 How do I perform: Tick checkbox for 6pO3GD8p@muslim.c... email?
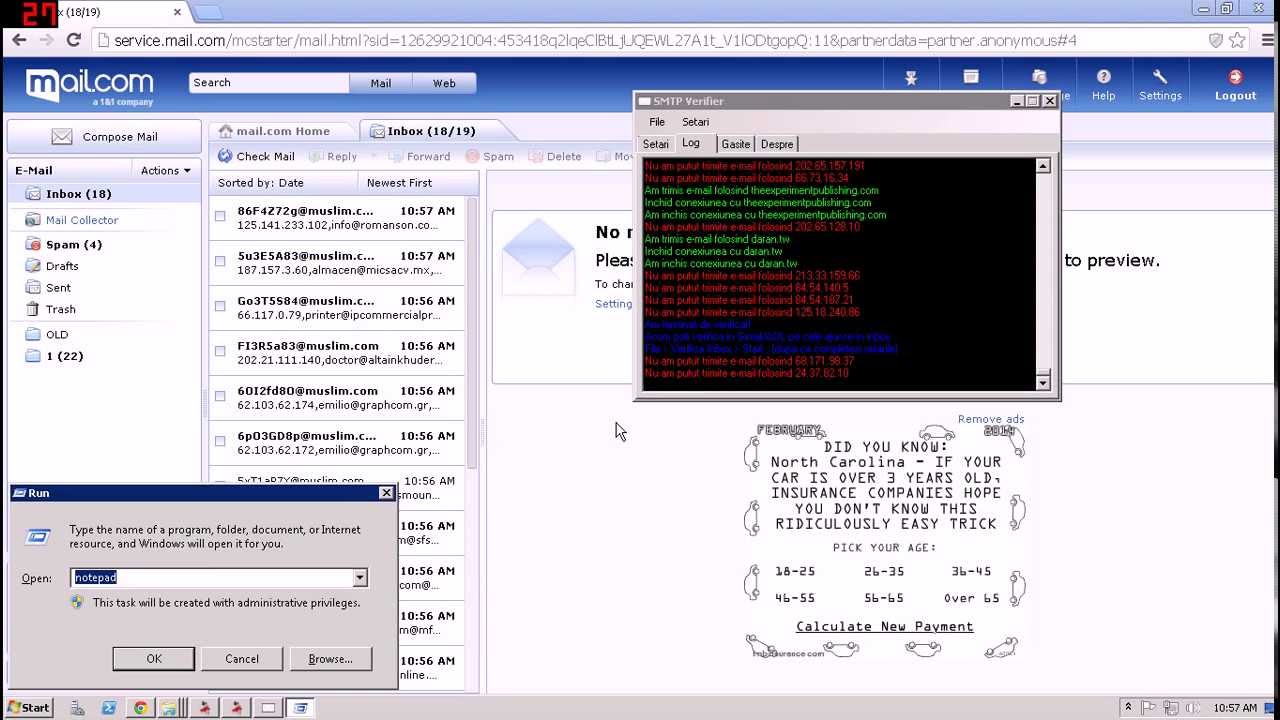220,441
